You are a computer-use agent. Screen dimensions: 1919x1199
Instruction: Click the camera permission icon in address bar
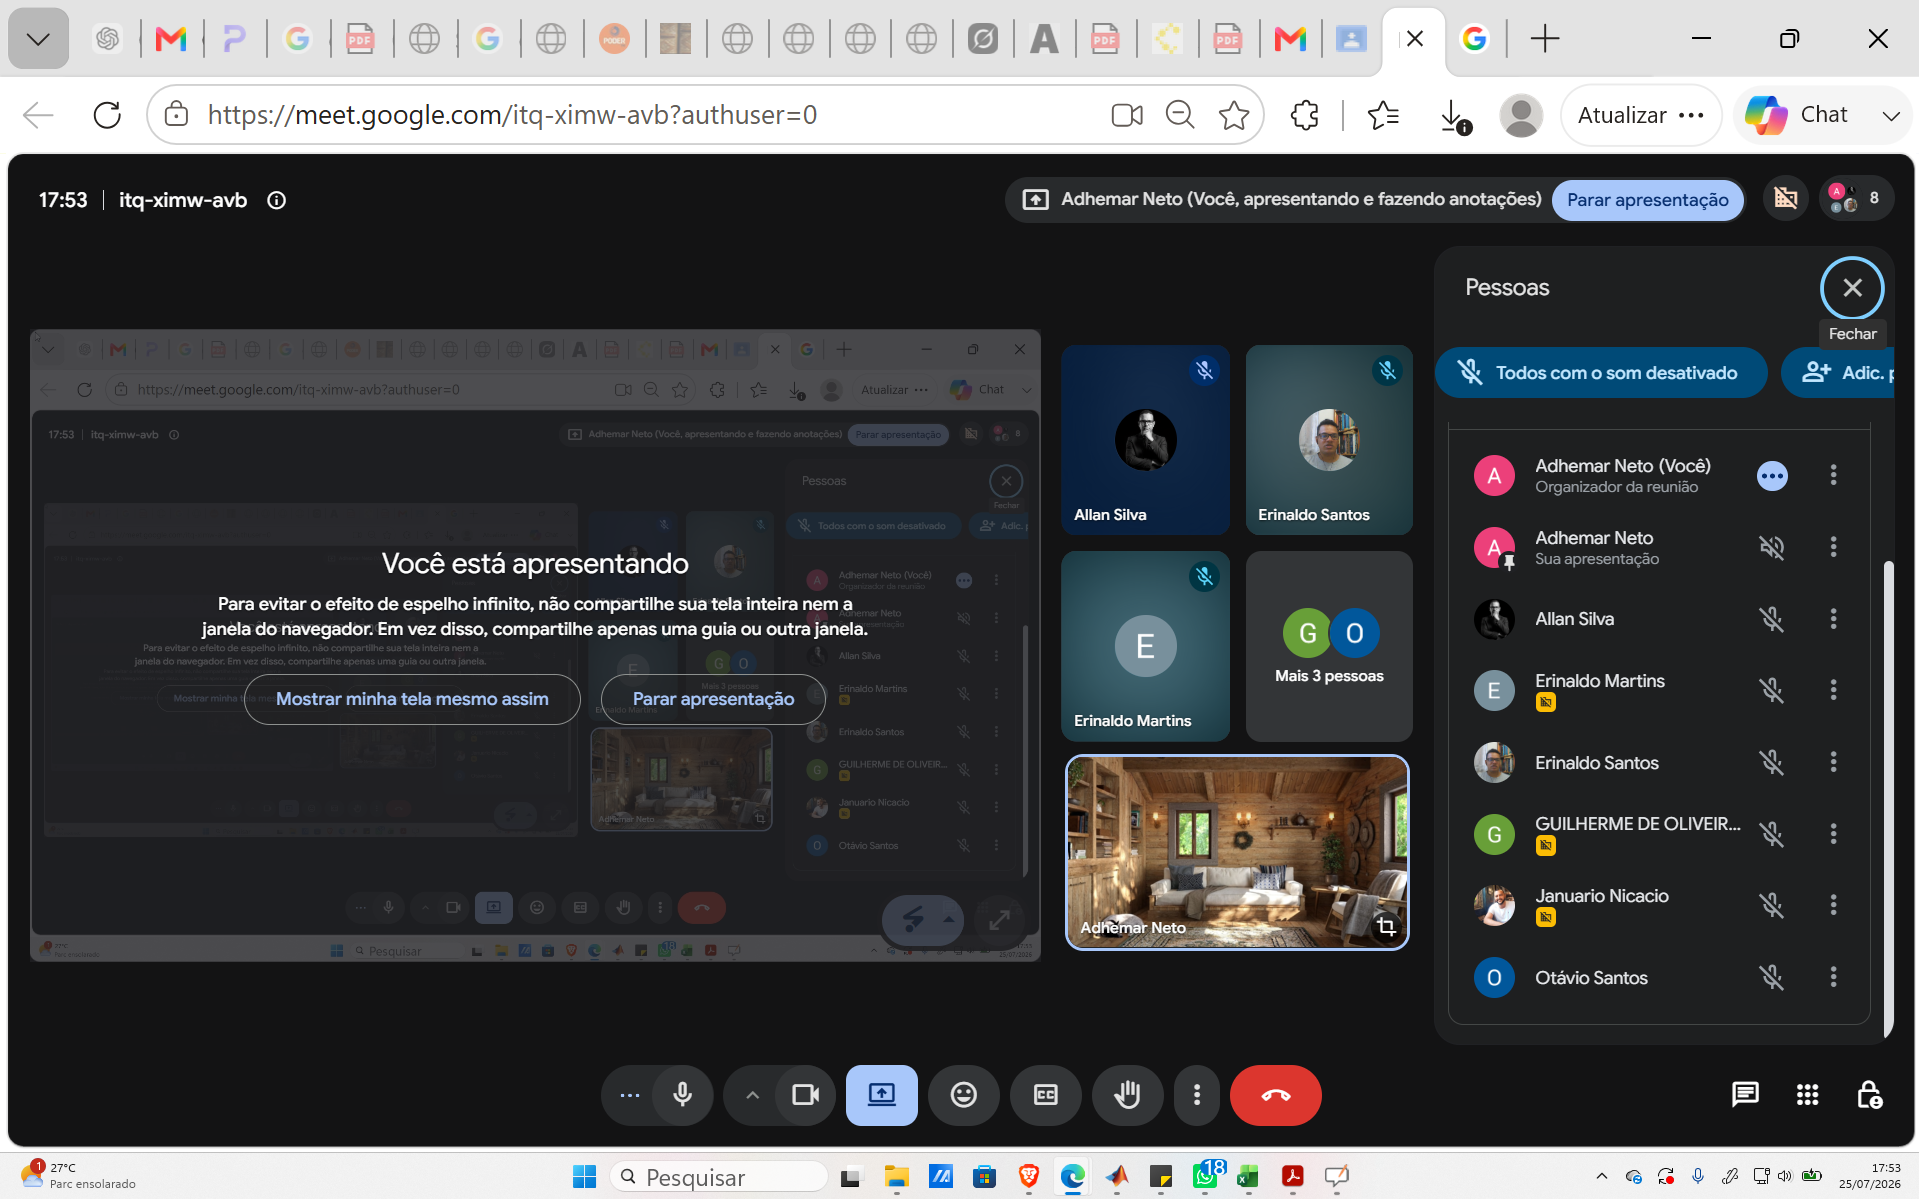pos(1127,115)
